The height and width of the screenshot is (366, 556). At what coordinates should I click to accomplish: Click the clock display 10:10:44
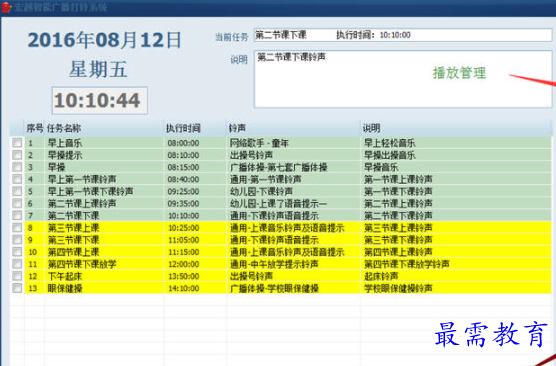pos(100,100)
